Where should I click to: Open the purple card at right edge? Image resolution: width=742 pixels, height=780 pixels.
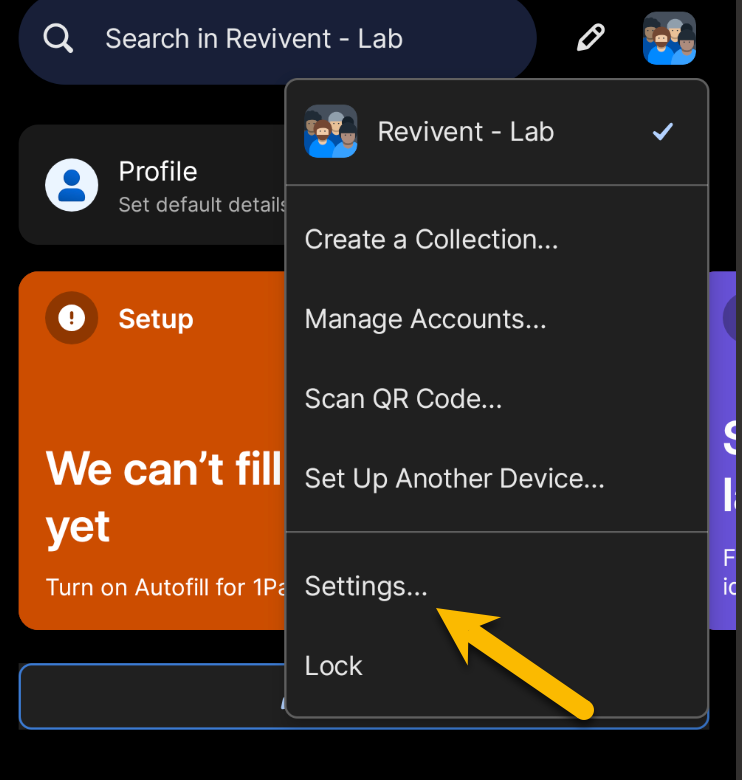pos(722,450)
